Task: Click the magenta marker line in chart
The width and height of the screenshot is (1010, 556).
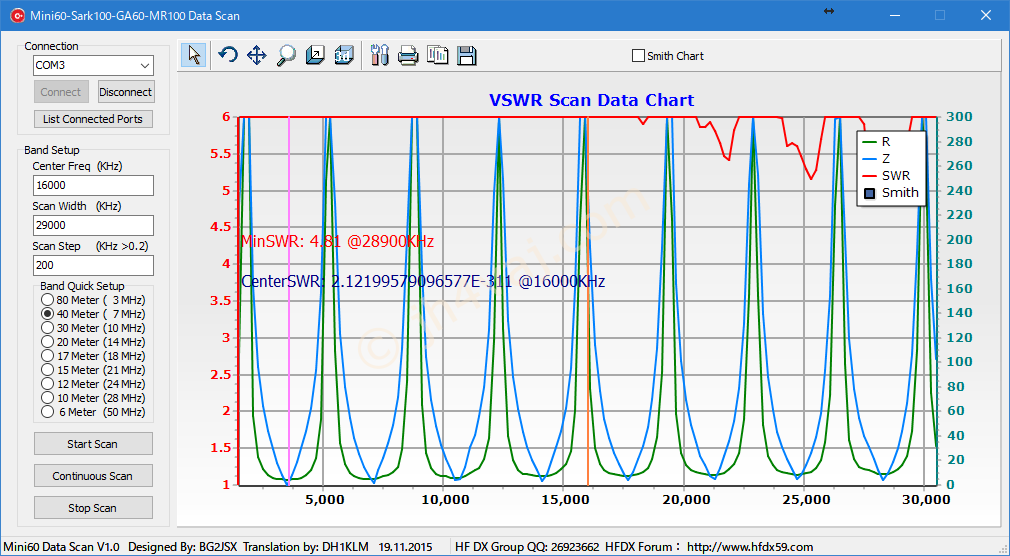Action: coord(289,301)
